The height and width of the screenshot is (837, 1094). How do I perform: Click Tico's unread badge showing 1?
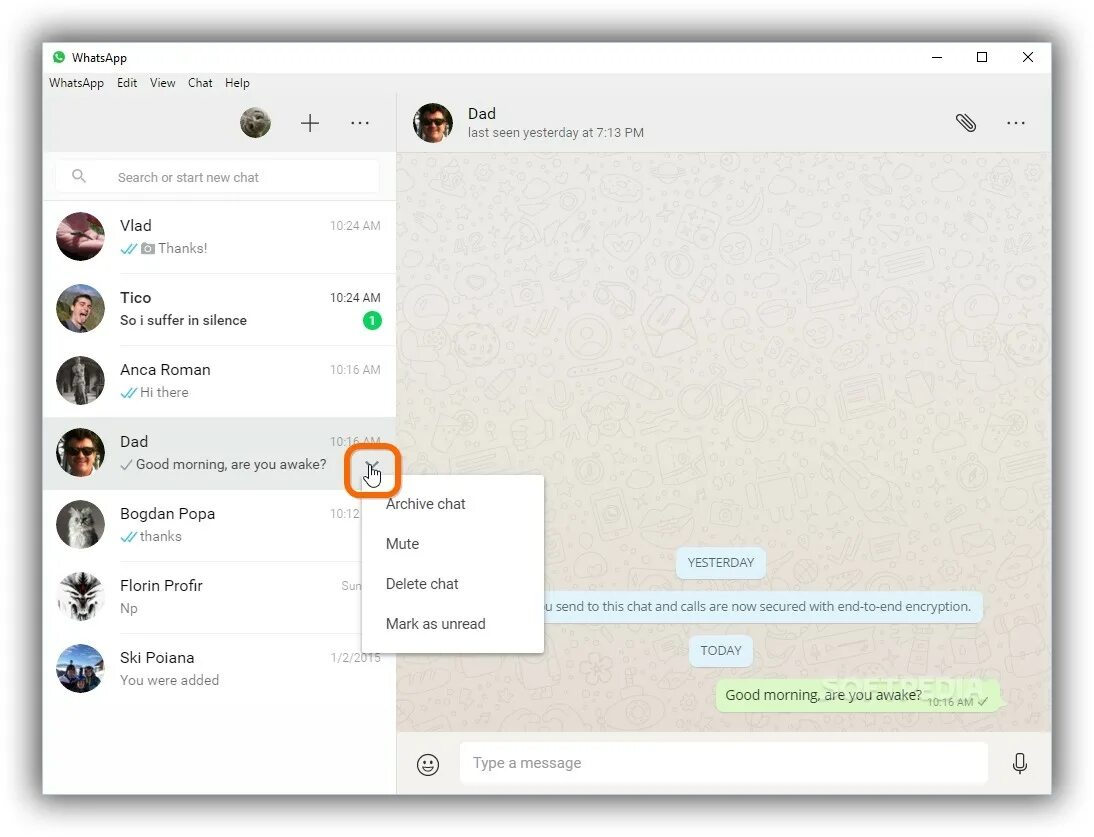click(x=372, y=321)
